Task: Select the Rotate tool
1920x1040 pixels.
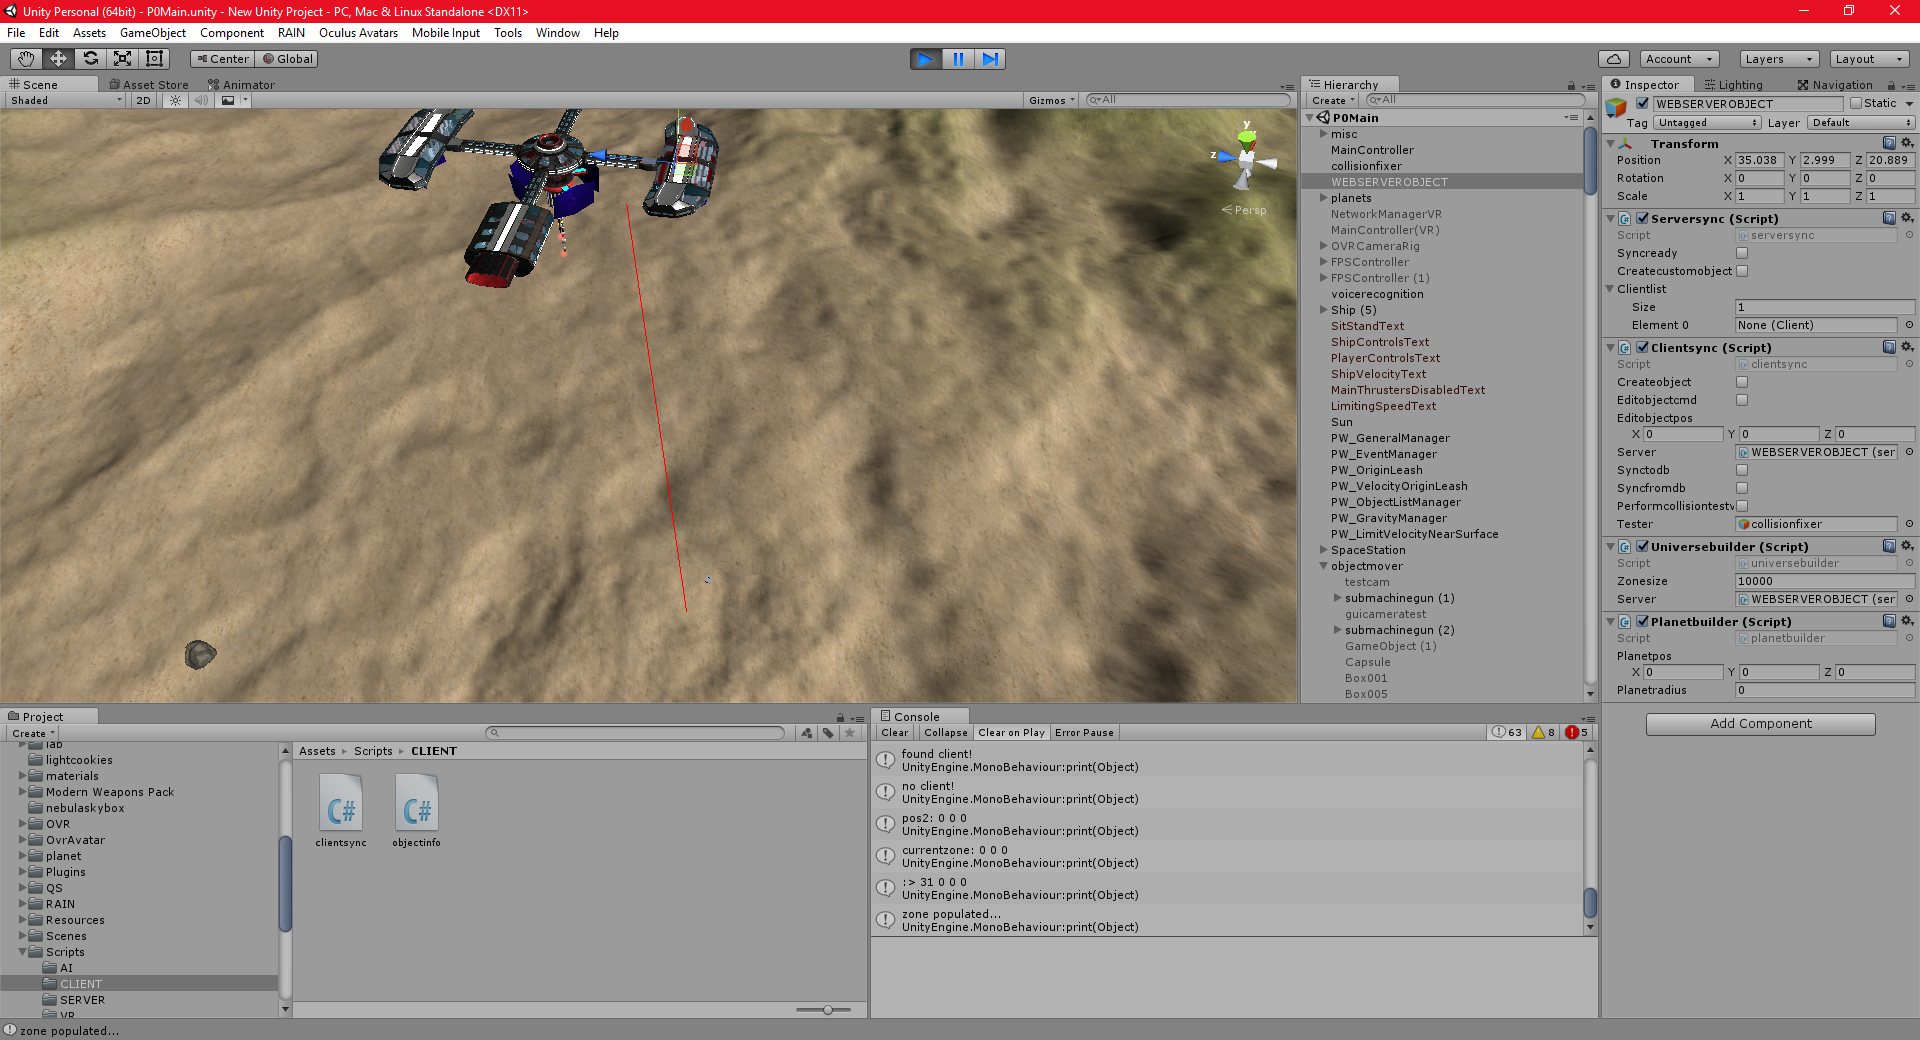Action: [x=91, y=59]
